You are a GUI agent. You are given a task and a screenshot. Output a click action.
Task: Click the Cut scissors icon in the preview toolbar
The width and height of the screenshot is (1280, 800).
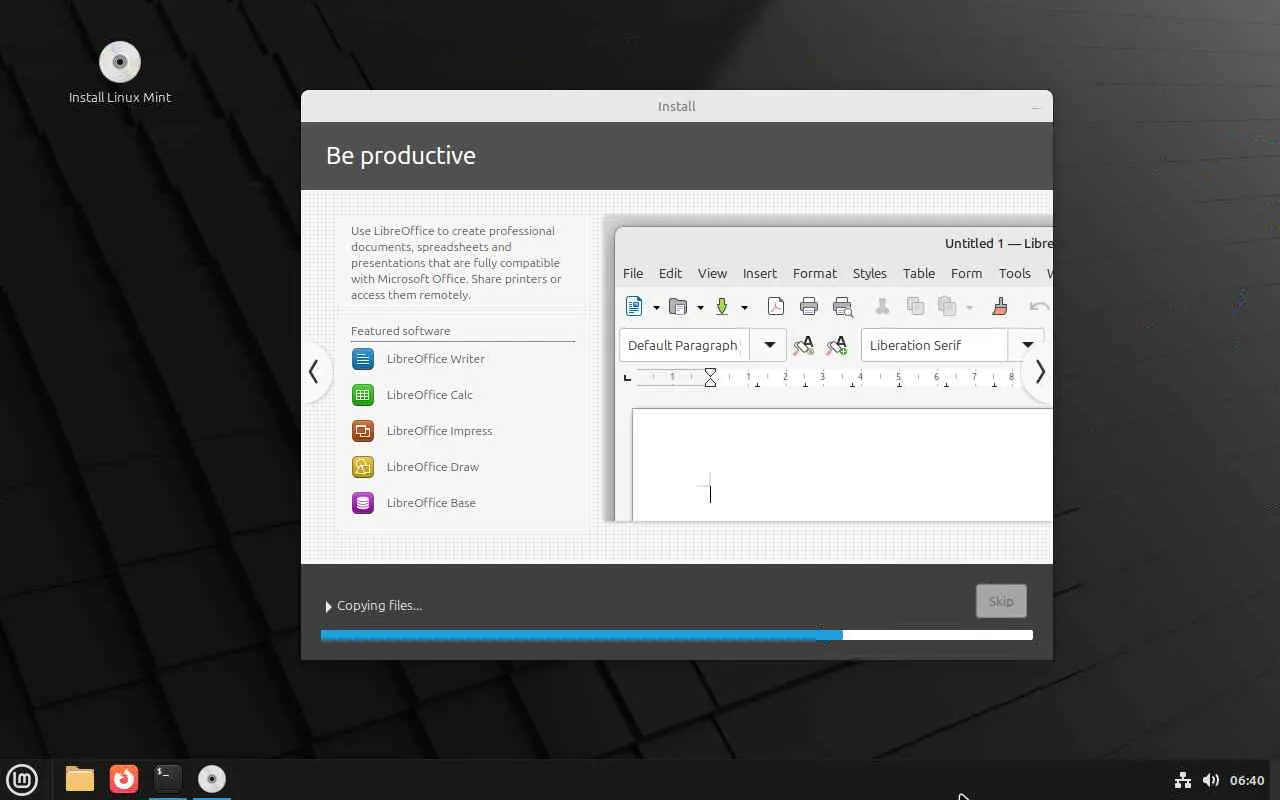pyautogui.click(x=882, y=307)
